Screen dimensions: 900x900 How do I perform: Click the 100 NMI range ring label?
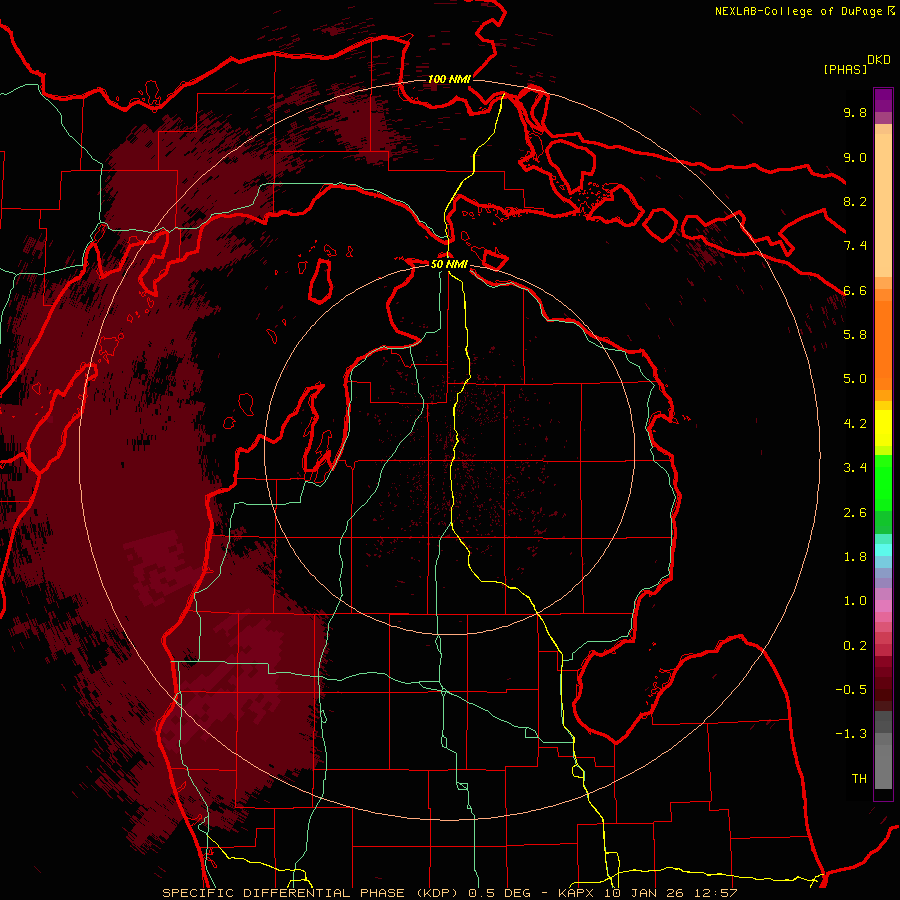[x=449, y=79]
